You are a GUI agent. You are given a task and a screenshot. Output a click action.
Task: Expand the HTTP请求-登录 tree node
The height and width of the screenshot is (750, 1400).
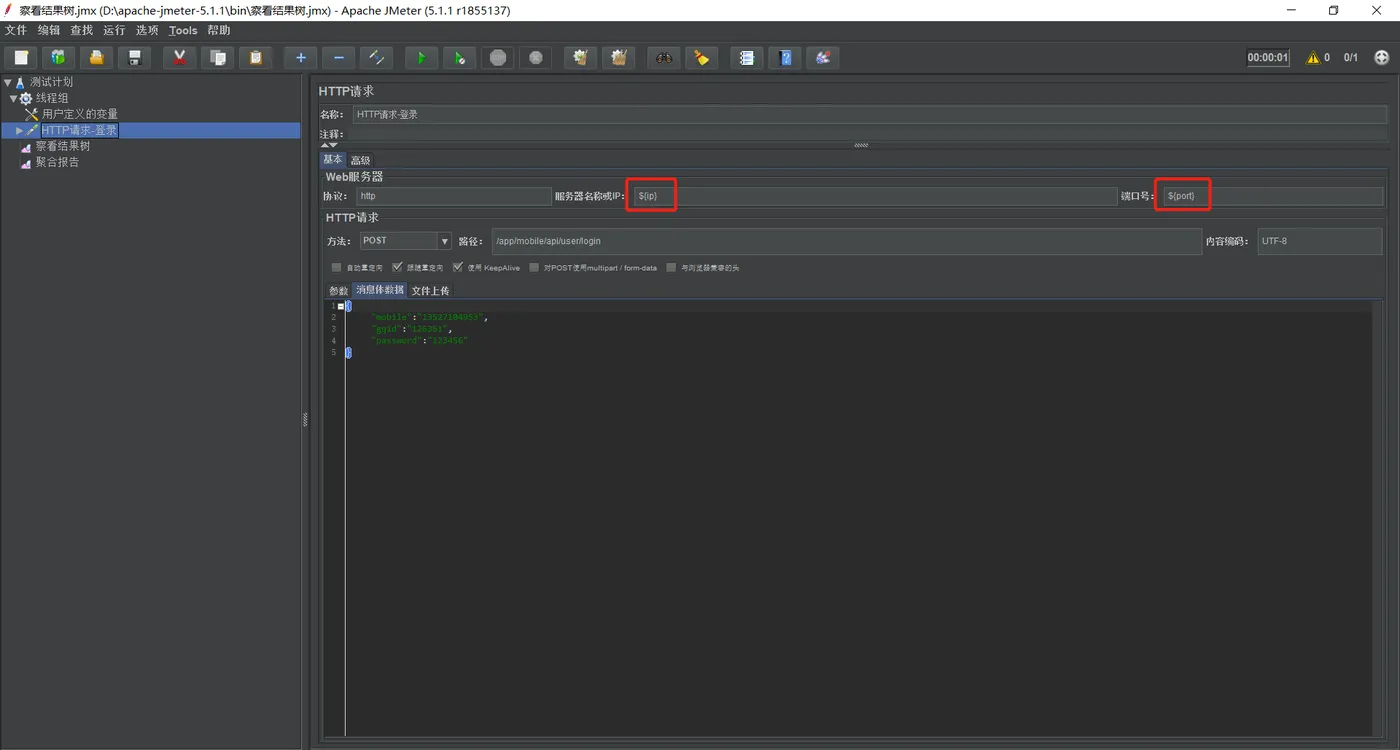click(19, 130)
